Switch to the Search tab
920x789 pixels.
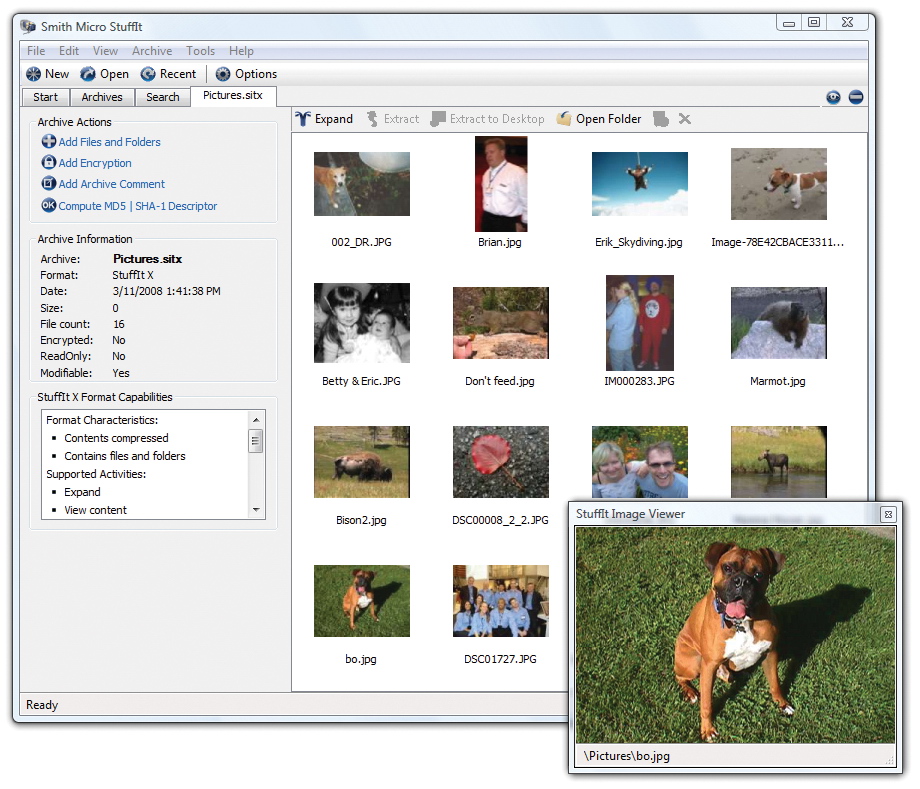pyautogui.click(x=163, y=97)
